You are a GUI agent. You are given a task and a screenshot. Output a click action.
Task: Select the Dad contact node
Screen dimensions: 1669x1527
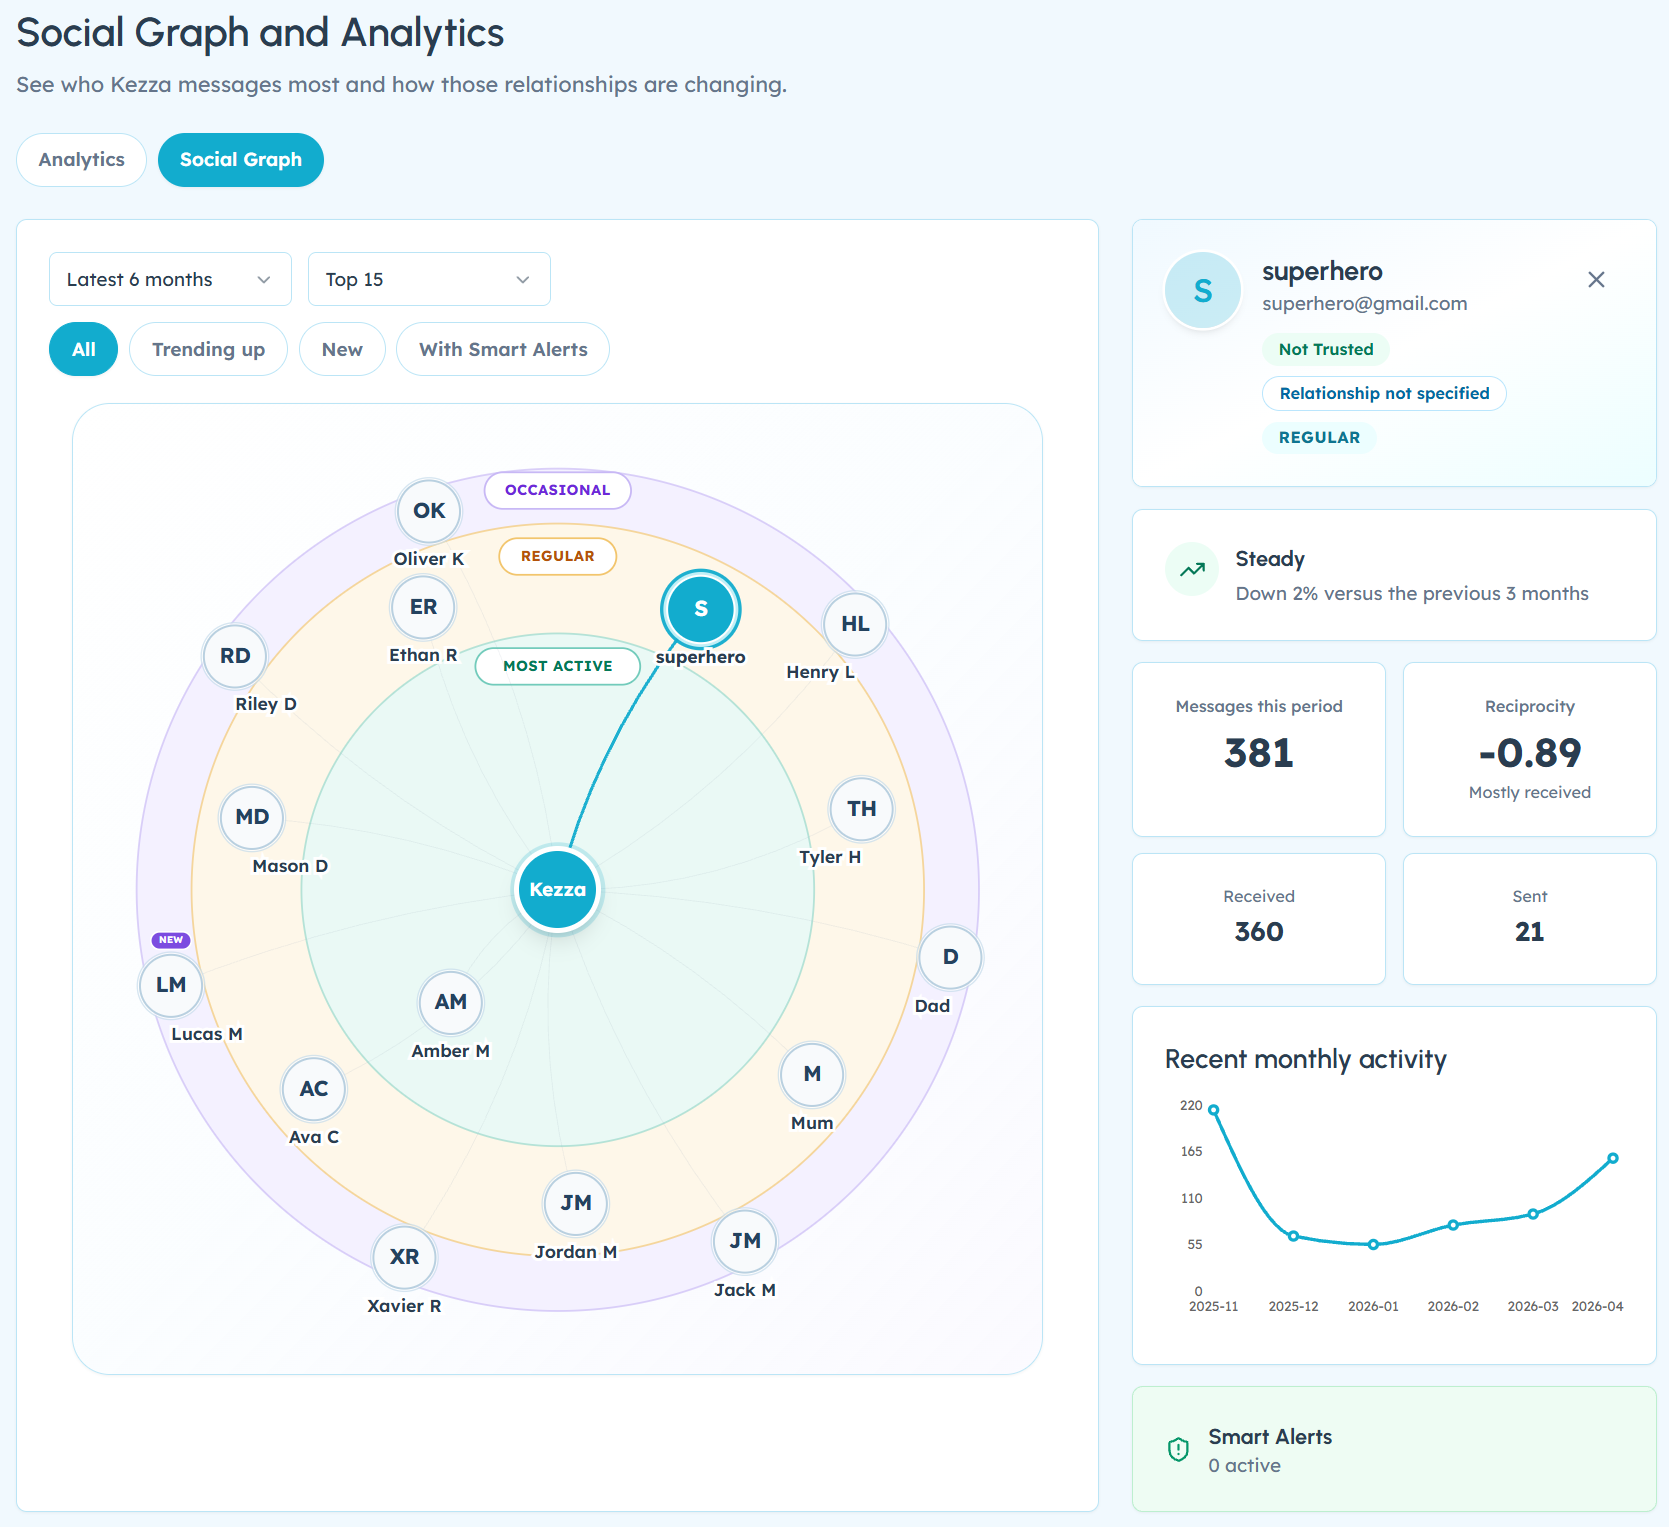(950, 957)
